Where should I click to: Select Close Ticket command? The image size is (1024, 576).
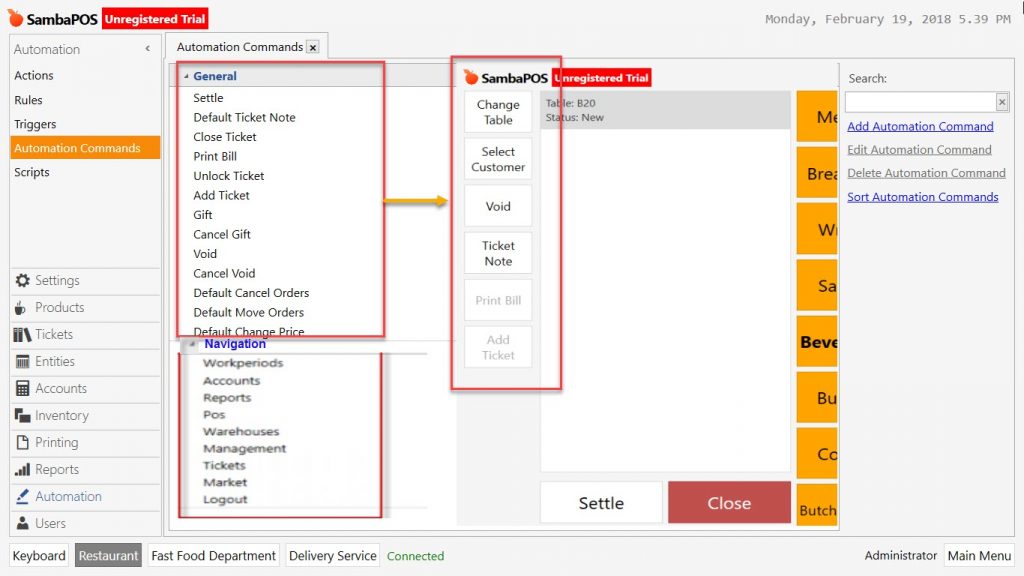(225, 137)
